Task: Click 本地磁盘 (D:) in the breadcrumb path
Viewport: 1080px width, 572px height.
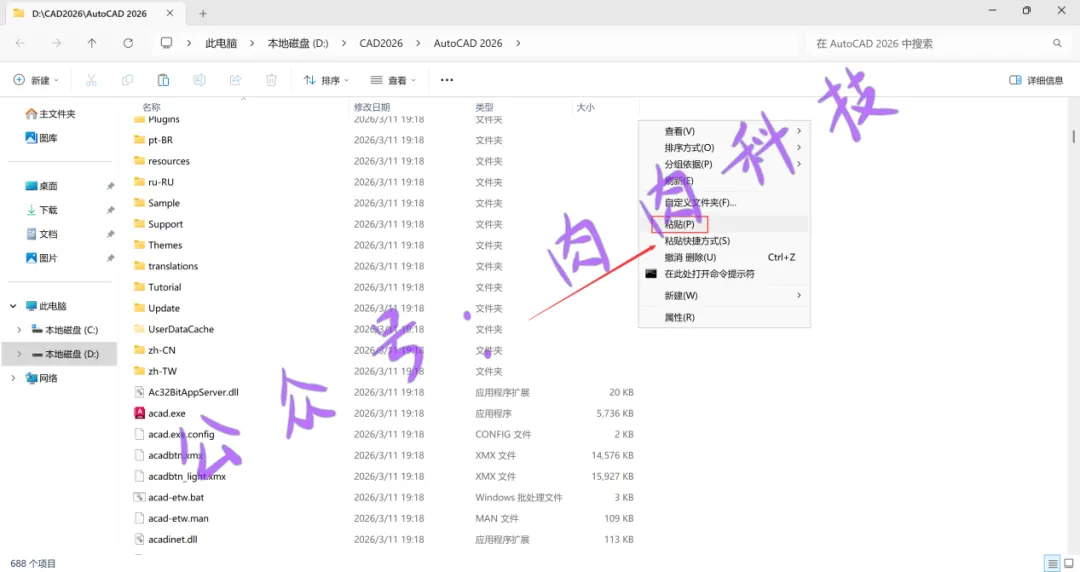Action: tap(298, 43)
